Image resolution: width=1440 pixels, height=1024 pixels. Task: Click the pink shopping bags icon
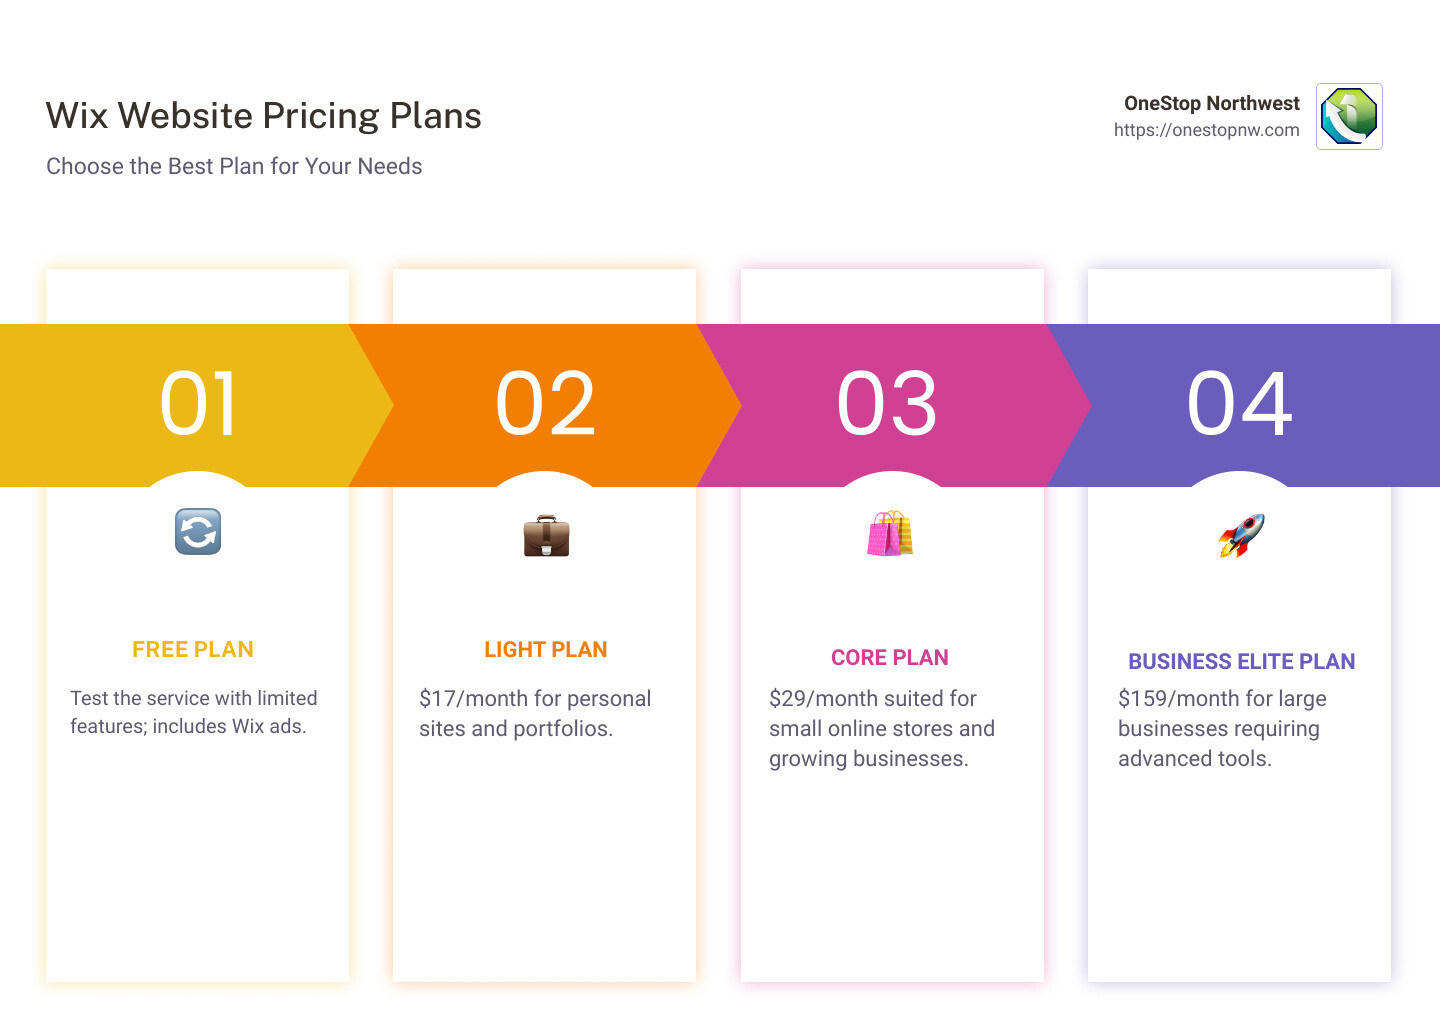tap(890, 534)
